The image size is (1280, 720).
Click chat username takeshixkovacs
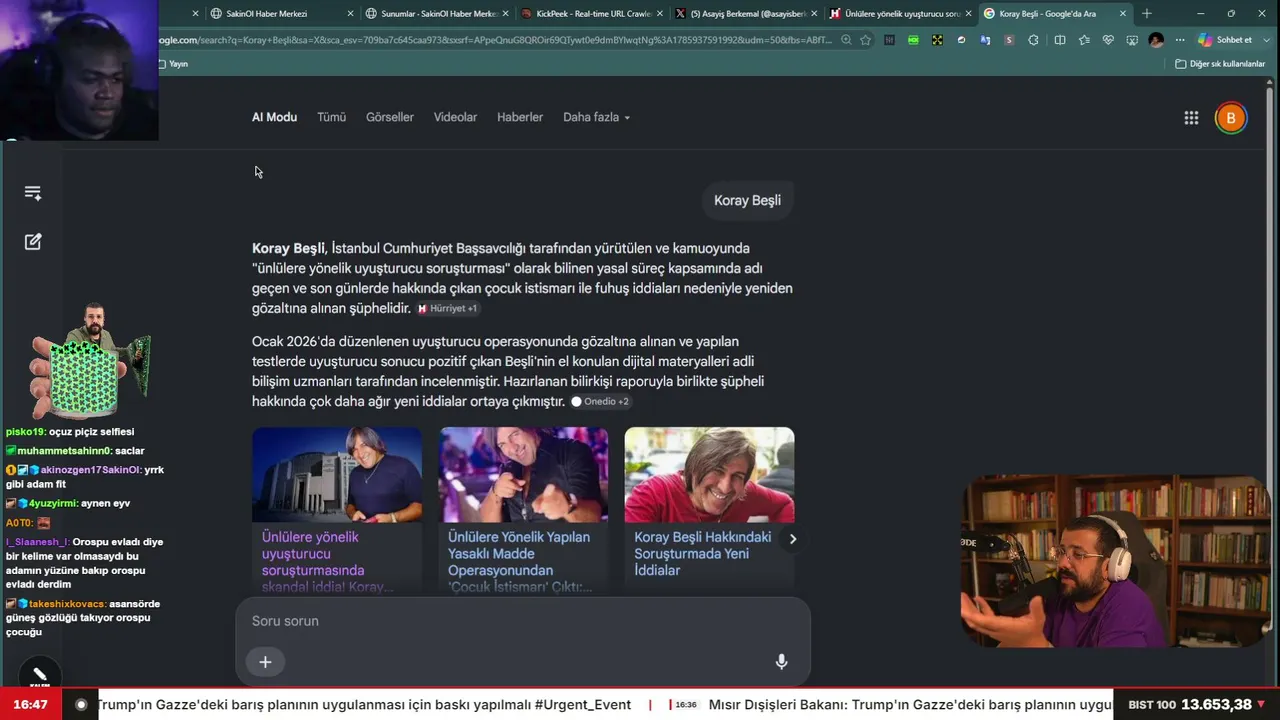(67, 604)
